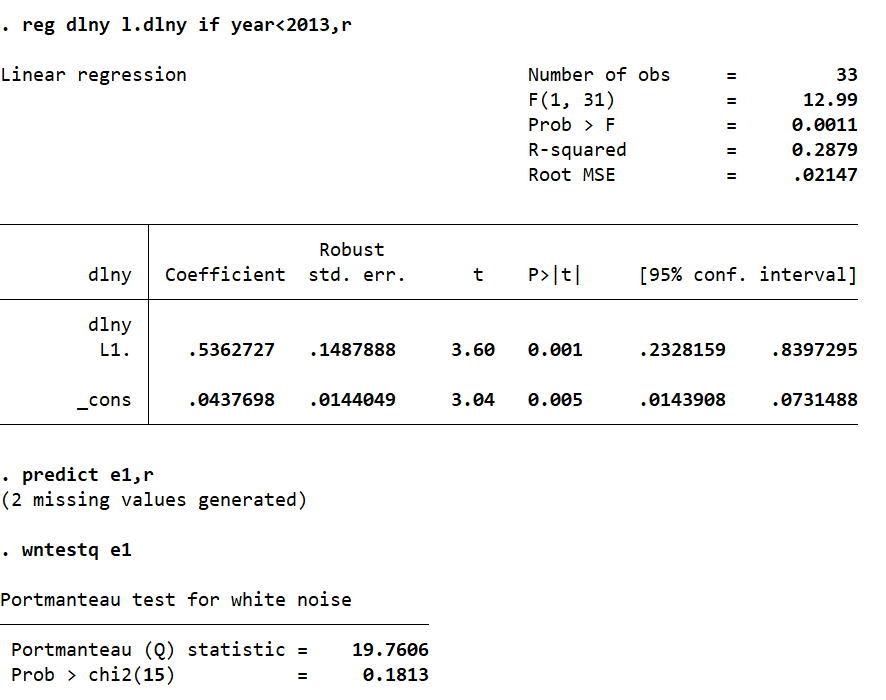Image resolution: width=886 pixels, height=700 pixels.
Task: Click the 'std. err.' column header
Action: pos(357,275)
